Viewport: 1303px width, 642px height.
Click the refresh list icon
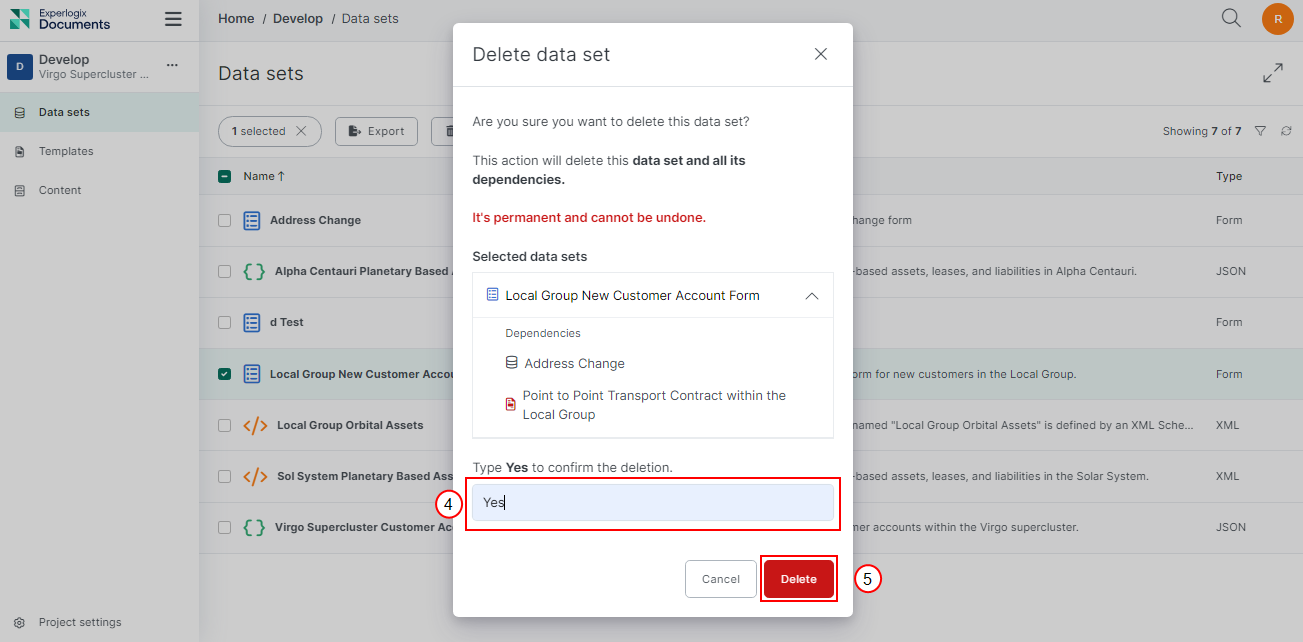pos(1286,131)
